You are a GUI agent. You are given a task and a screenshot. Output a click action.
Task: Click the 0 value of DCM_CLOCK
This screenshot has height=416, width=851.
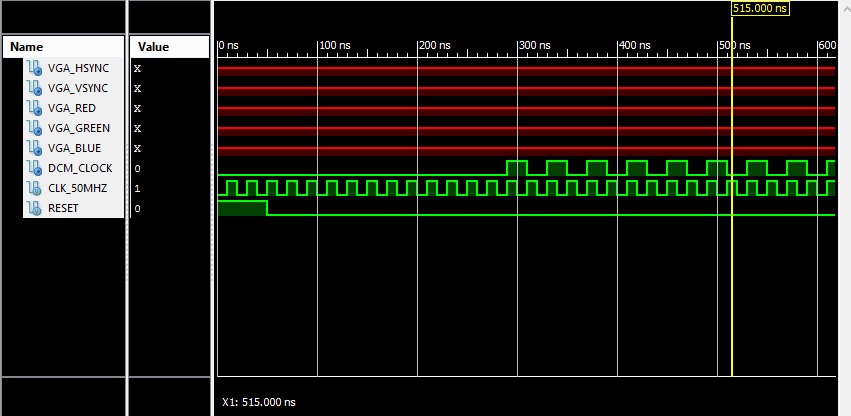pos(137,169)
